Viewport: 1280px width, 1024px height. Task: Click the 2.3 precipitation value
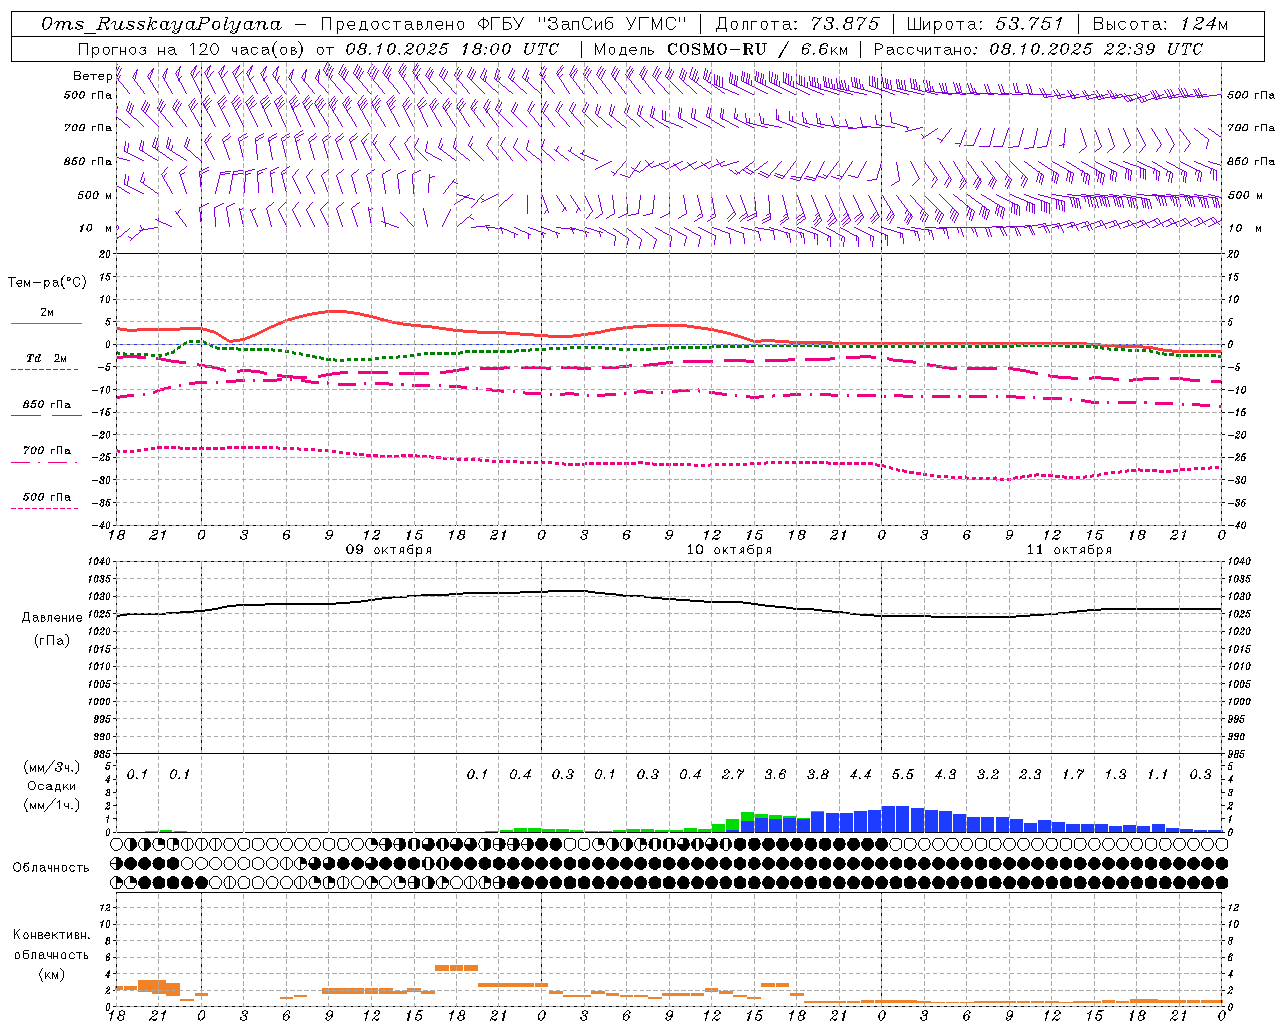[1030, 775]
